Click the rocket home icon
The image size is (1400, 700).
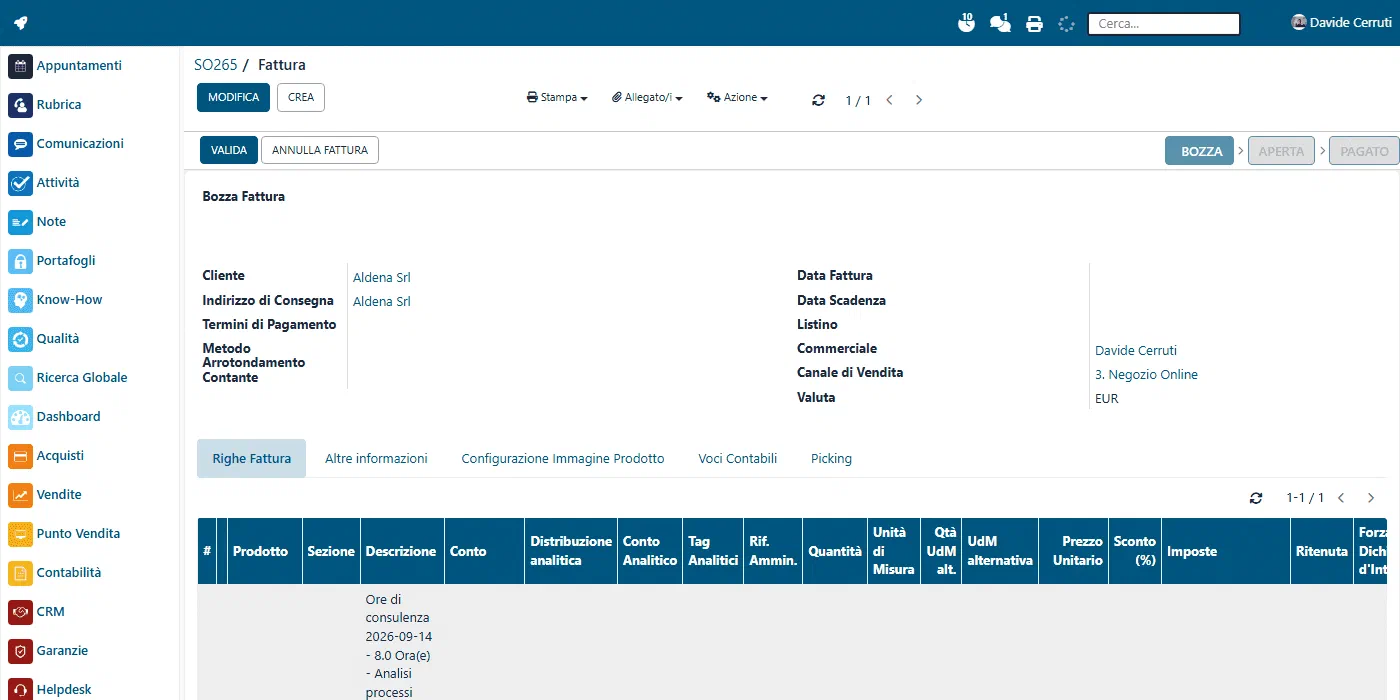(21, 23)
